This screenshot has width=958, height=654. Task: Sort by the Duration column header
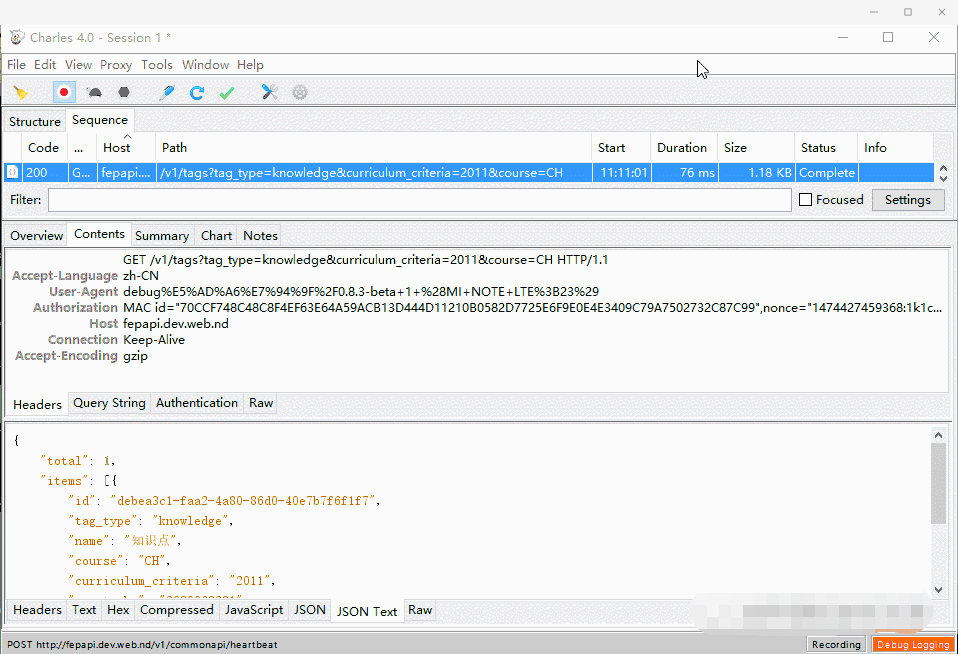683,148
